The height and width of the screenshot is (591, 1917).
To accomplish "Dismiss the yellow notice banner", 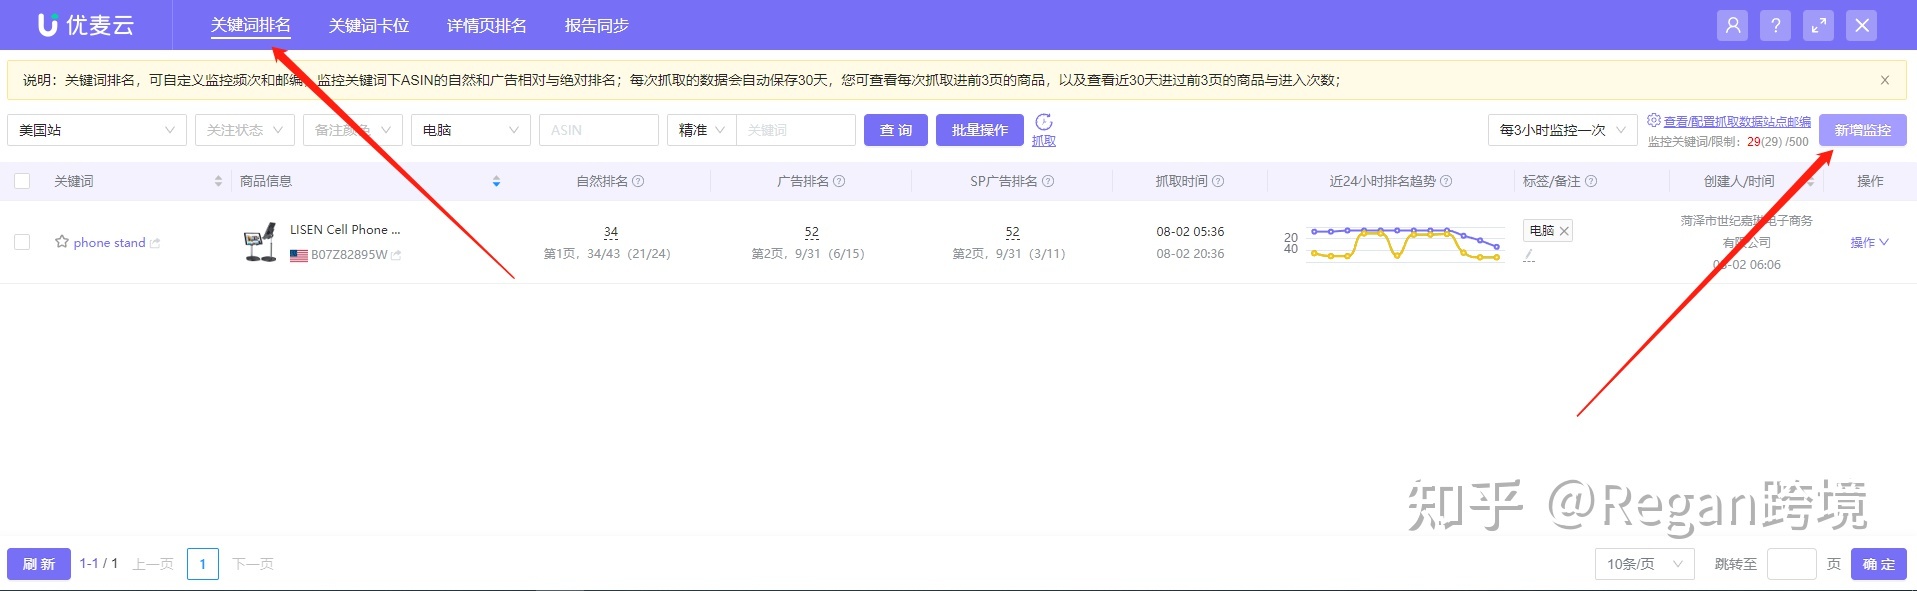I will [1884, 80].
